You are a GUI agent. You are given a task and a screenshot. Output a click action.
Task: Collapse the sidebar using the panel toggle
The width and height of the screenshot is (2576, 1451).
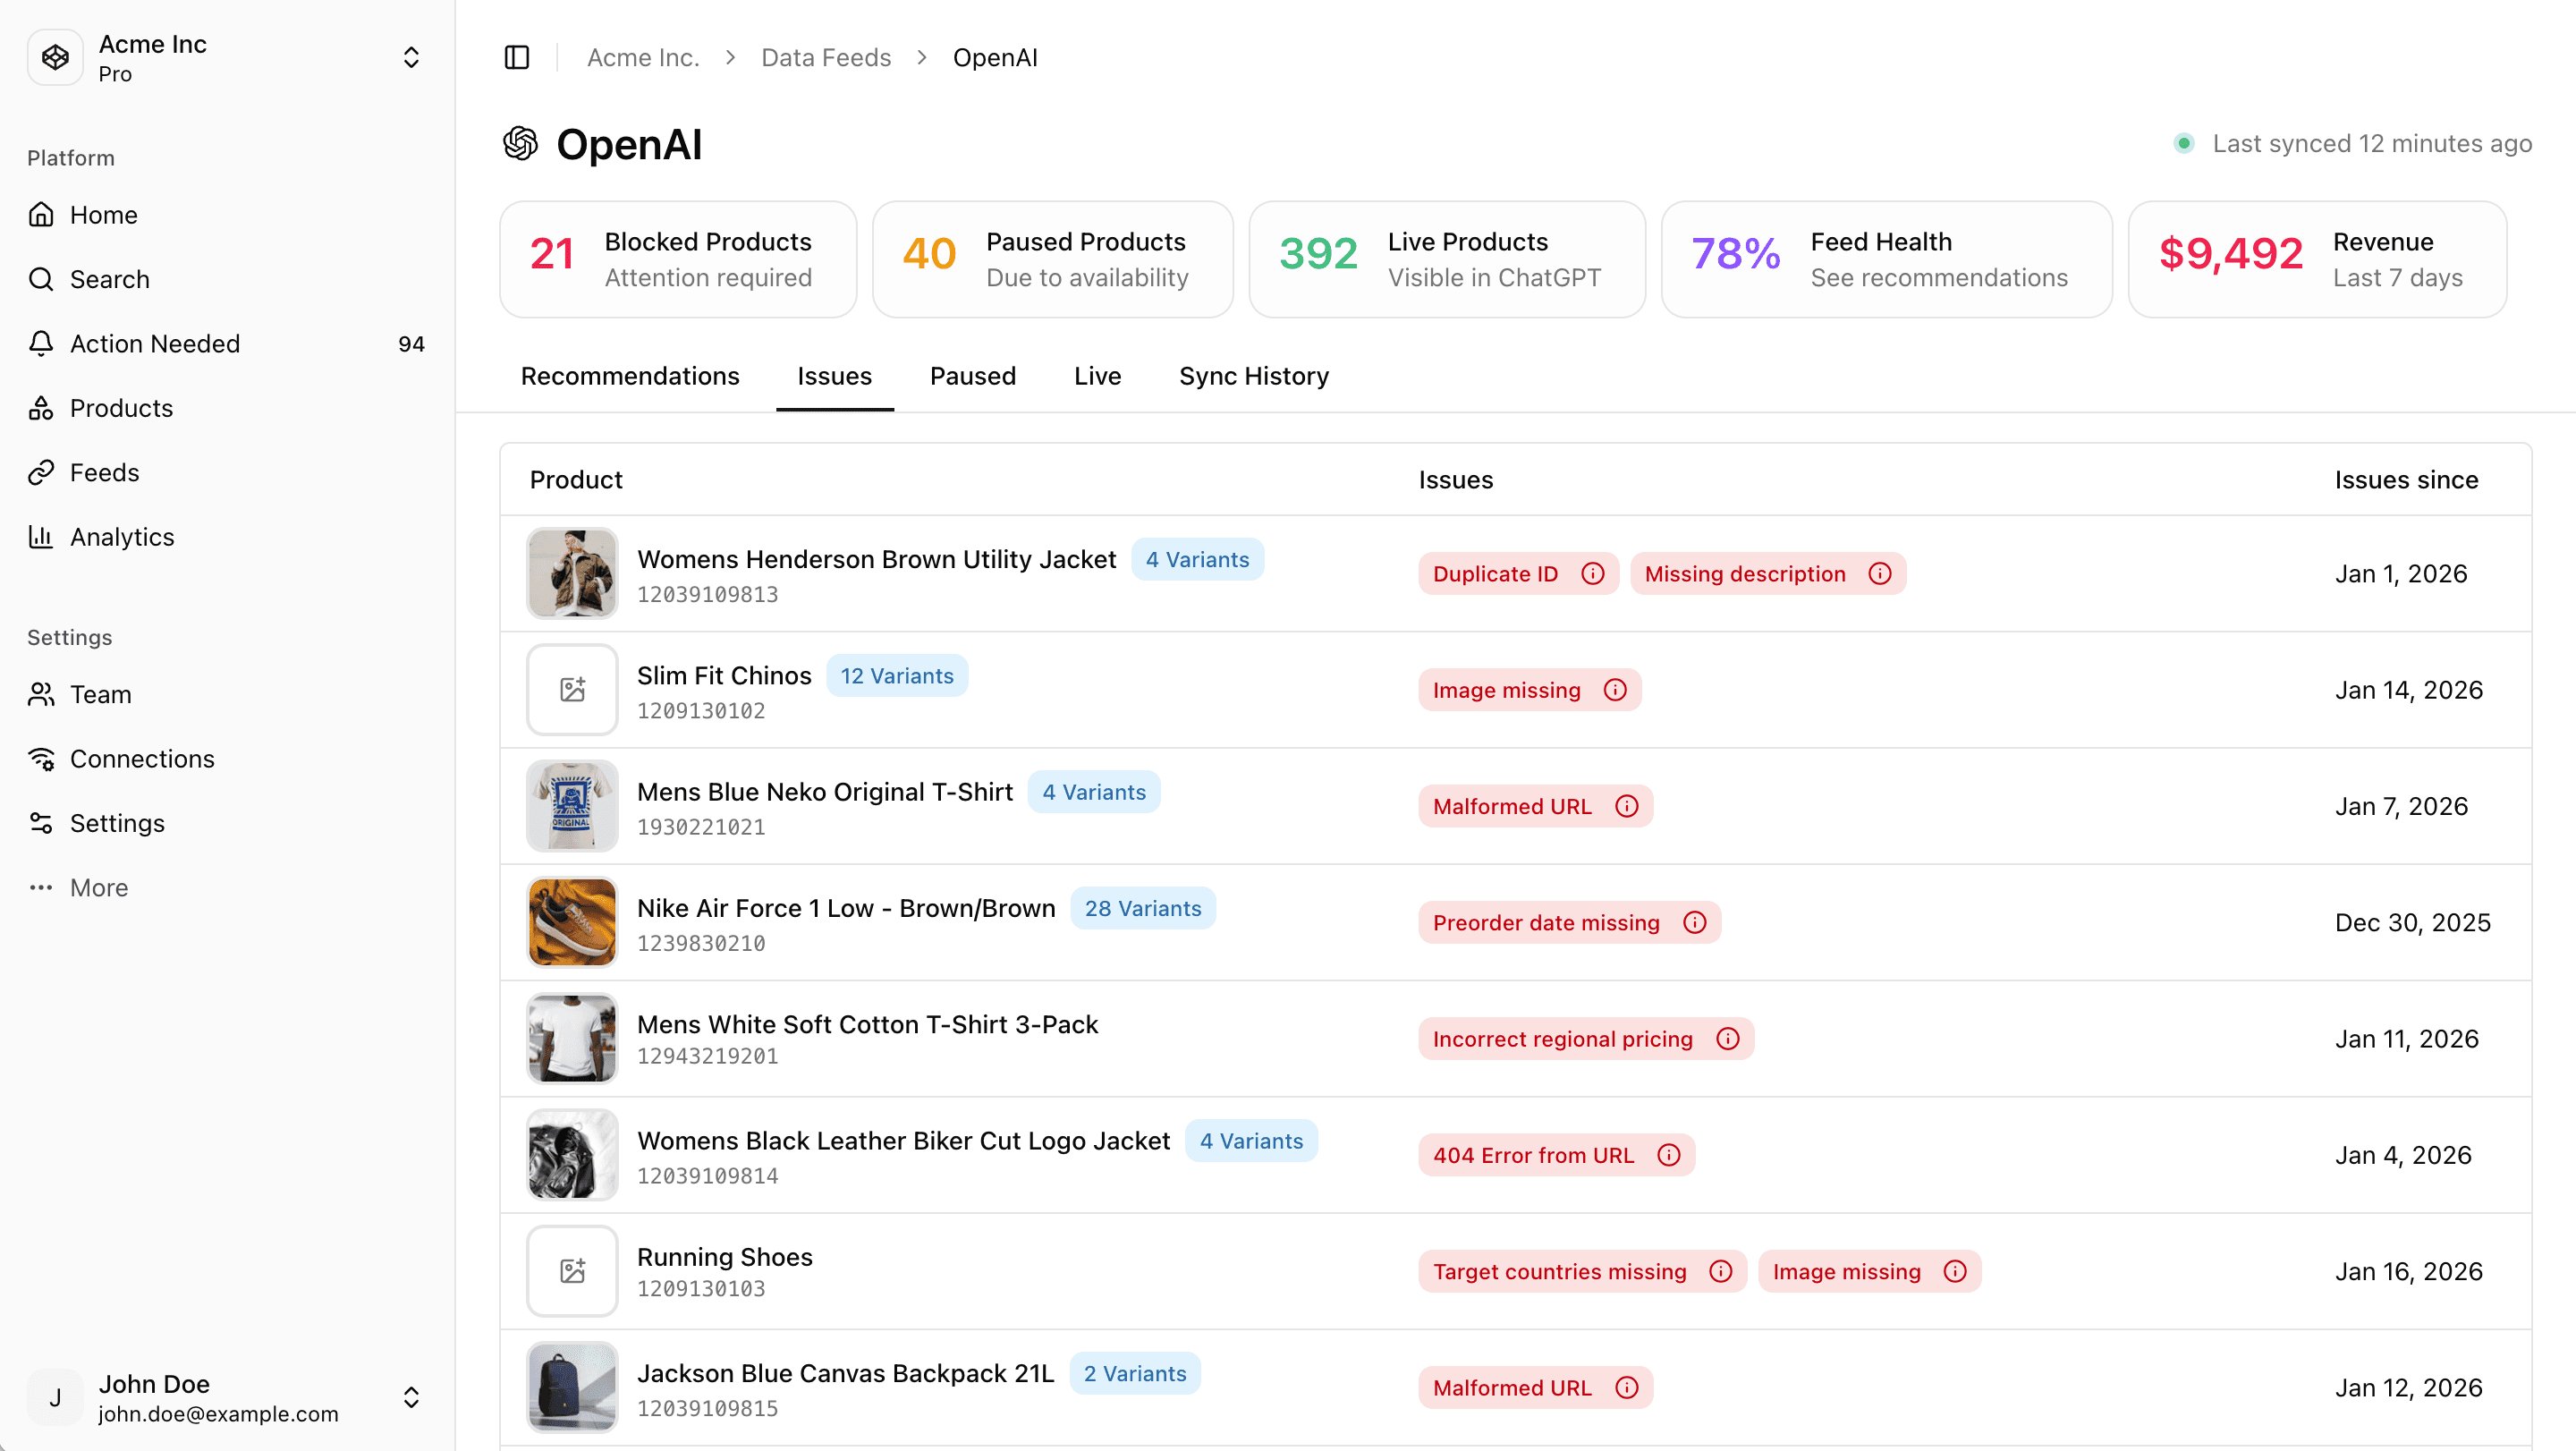tap(517, 57)
